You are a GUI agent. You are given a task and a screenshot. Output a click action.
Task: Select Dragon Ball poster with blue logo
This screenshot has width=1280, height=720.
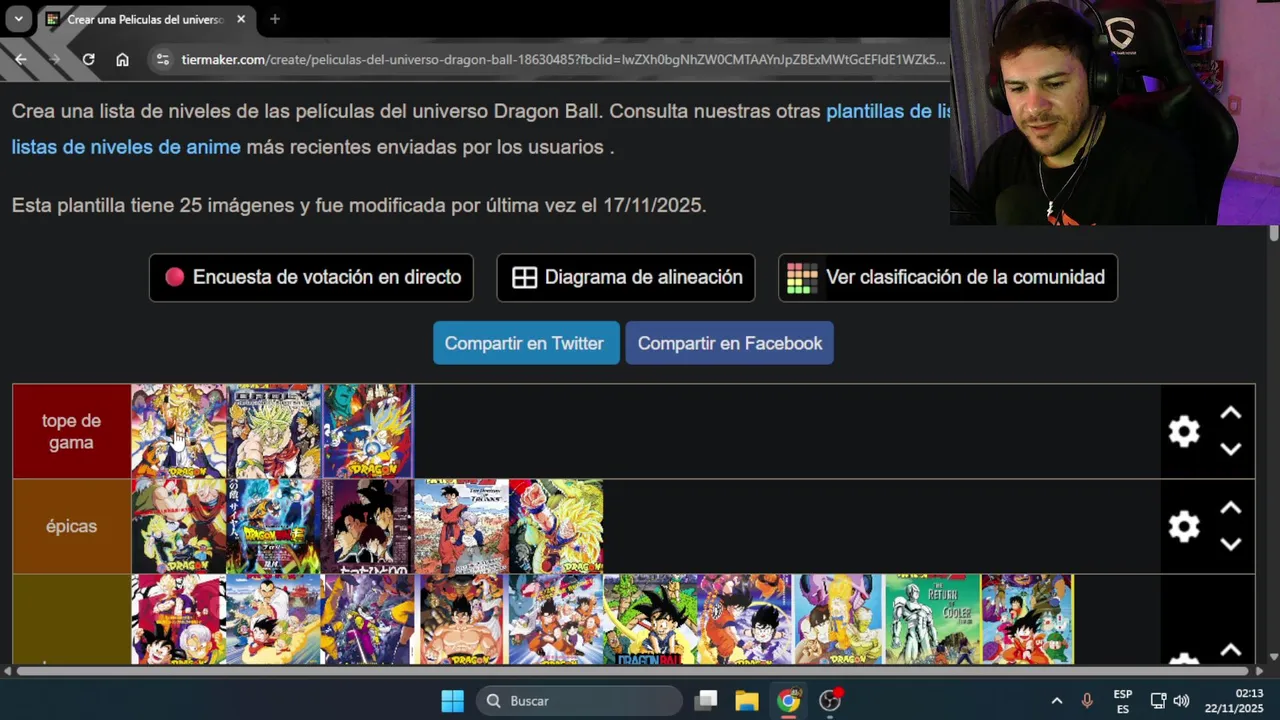[x=650, y=619]
